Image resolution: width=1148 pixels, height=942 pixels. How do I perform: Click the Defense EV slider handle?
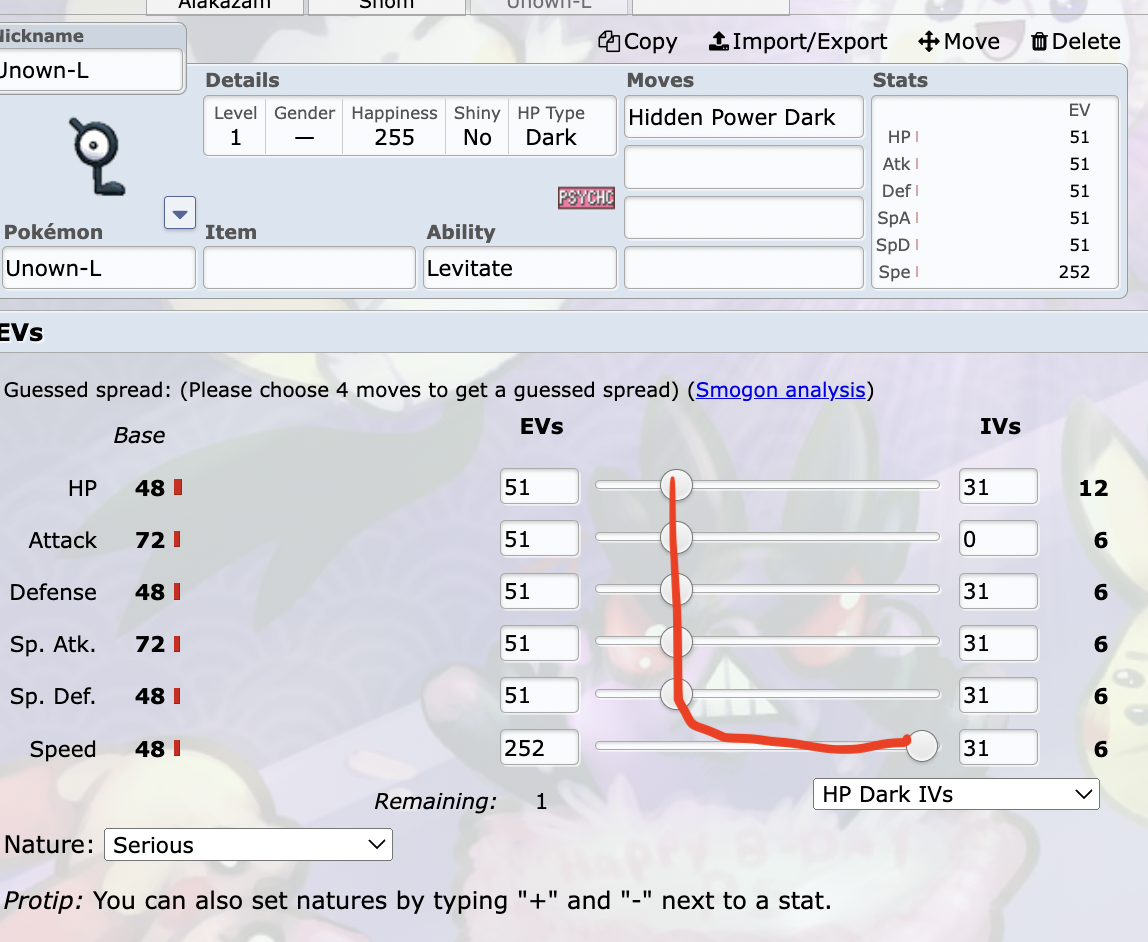(x=676, y=589)
